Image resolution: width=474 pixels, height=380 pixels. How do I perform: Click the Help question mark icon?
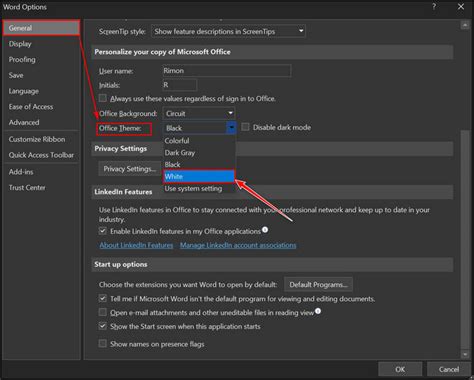point(434,7)
